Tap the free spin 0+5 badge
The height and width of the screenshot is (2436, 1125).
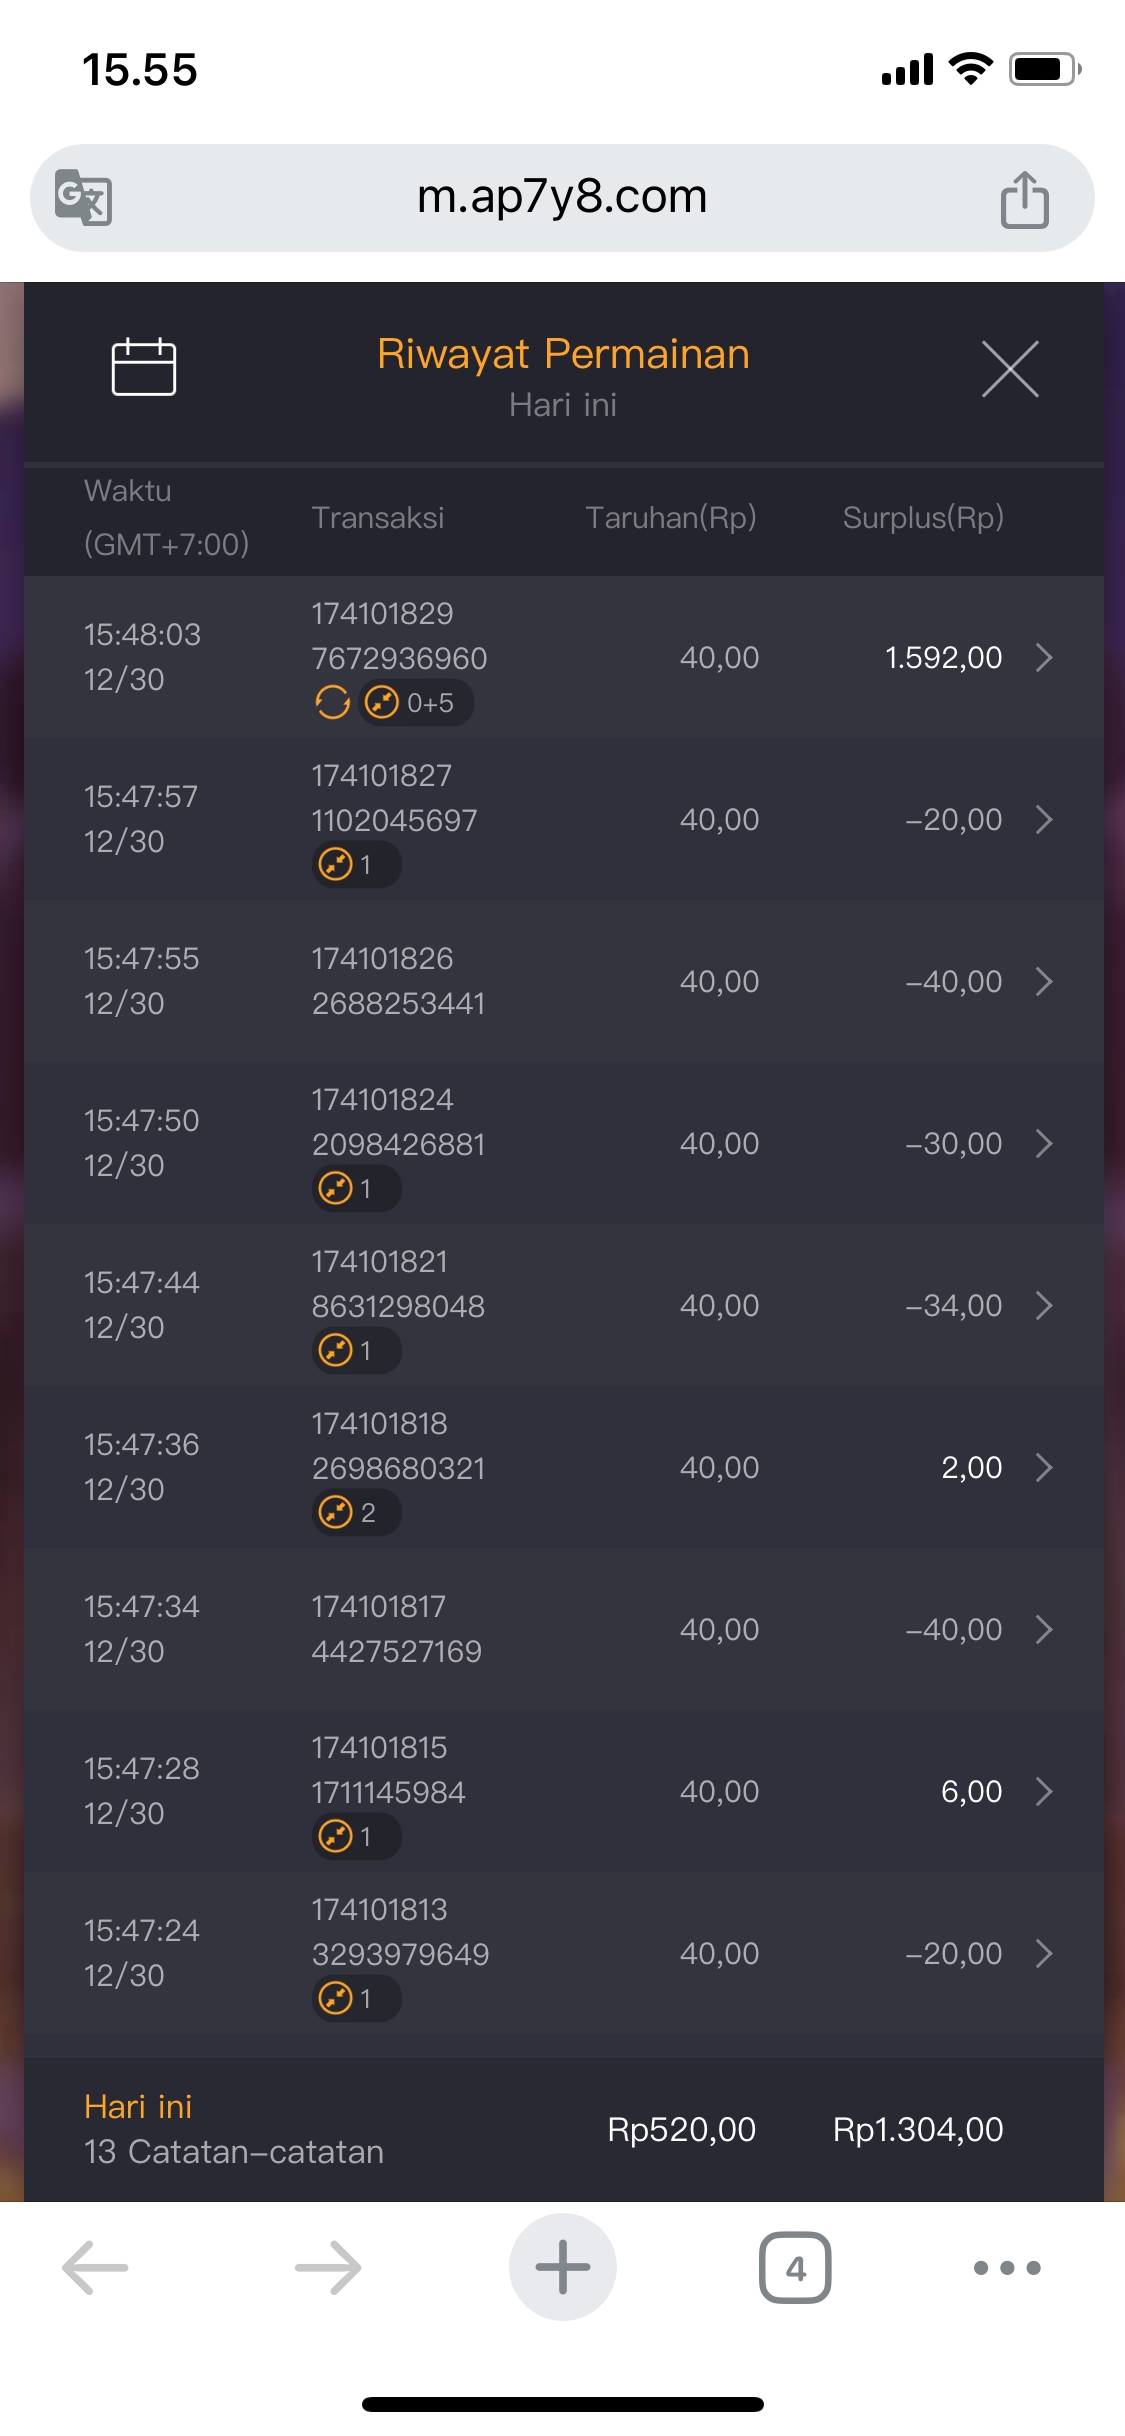[x=416, y=703]
